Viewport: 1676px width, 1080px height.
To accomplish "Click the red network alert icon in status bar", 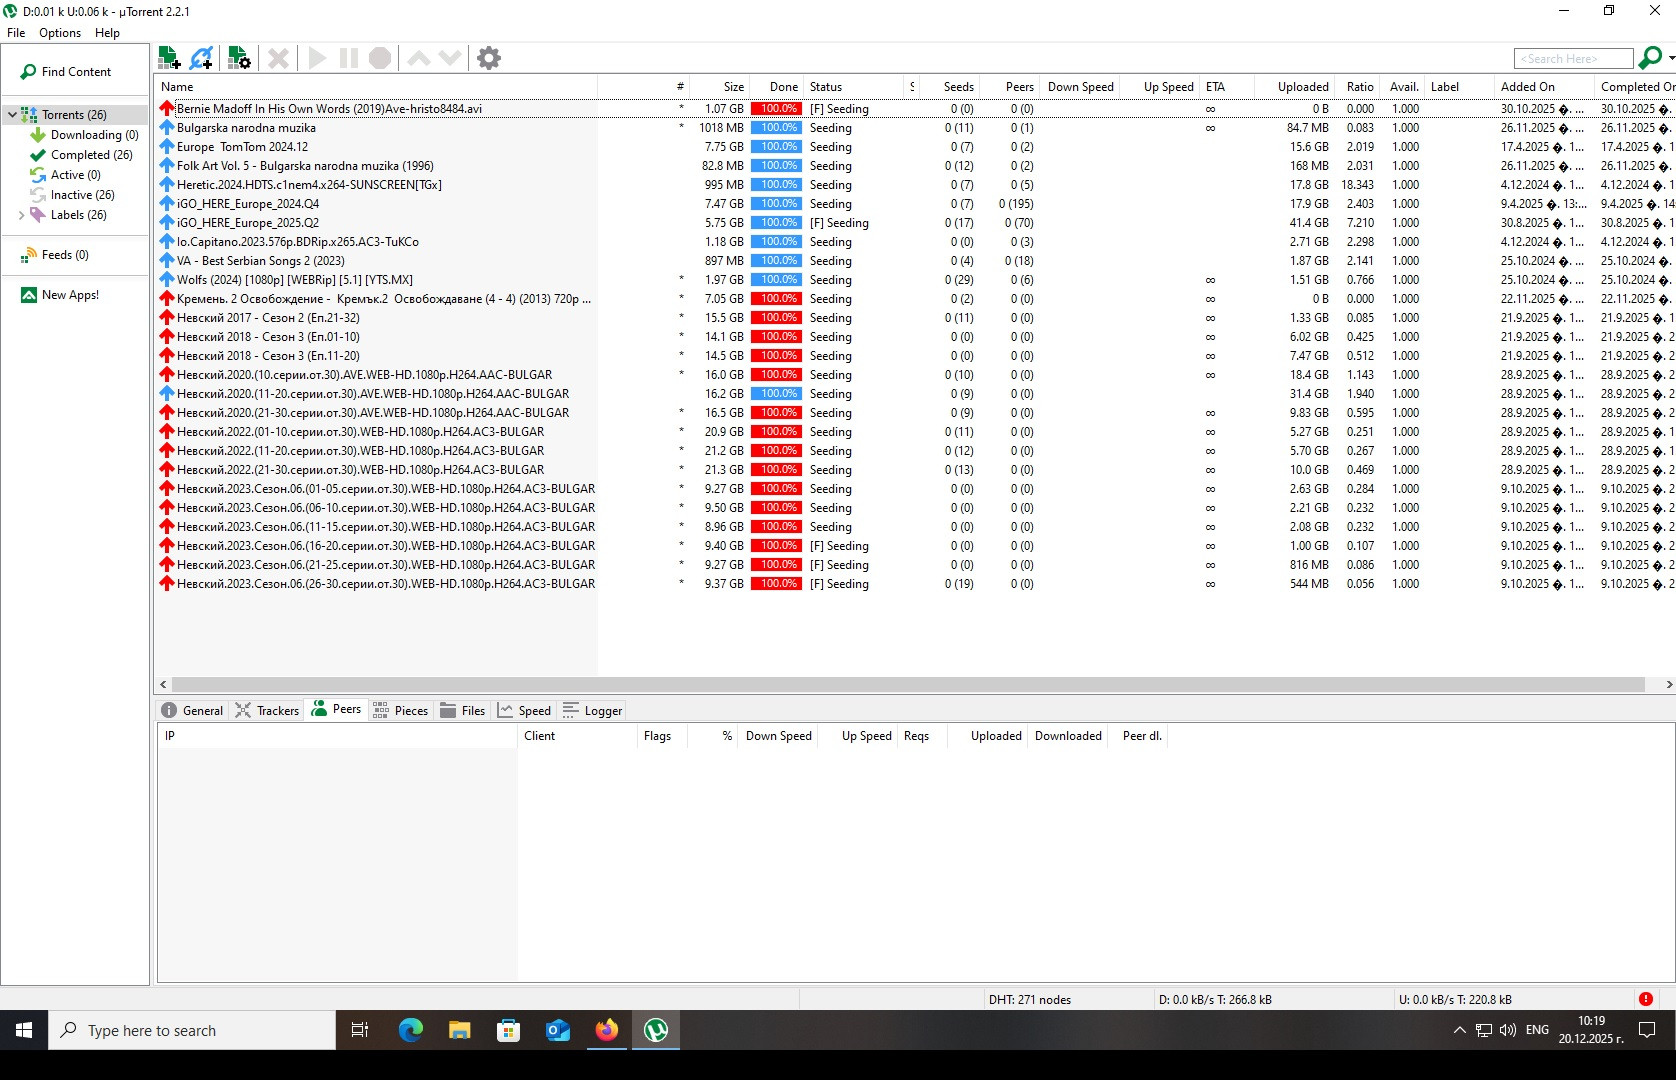I will pyautogui.click(x=1646, y=999).
